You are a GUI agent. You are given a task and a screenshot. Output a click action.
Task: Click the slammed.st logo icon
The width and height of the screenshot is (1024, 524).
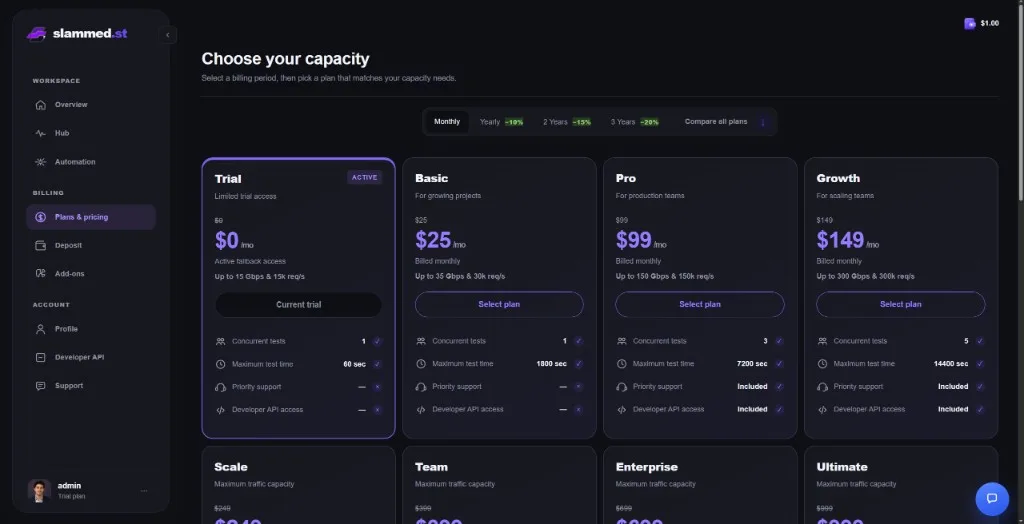point(37,34)
